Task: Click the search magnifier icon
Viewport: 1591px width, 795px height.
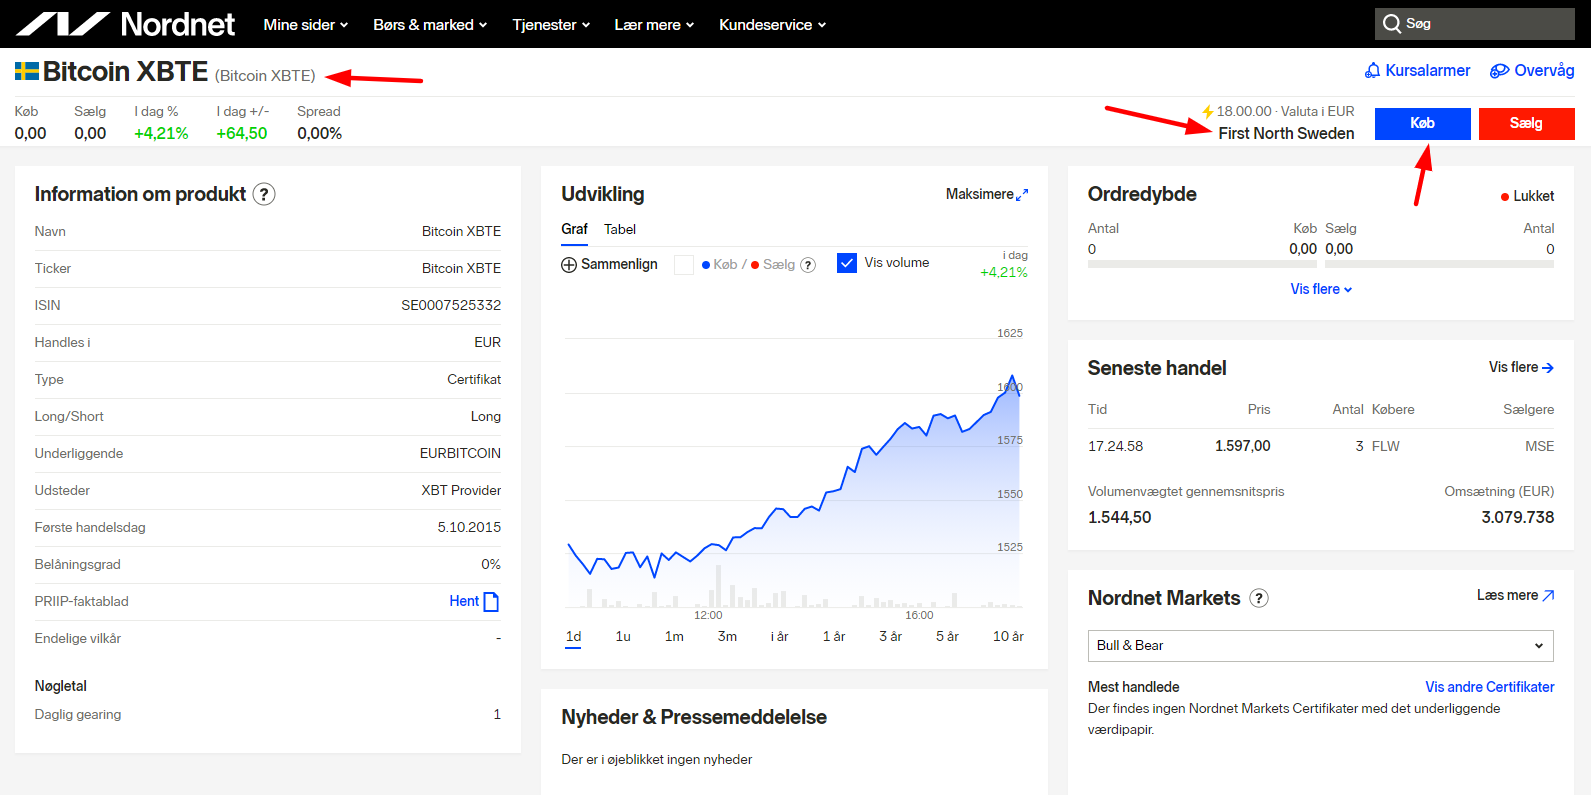Action: click(1391, 23)
